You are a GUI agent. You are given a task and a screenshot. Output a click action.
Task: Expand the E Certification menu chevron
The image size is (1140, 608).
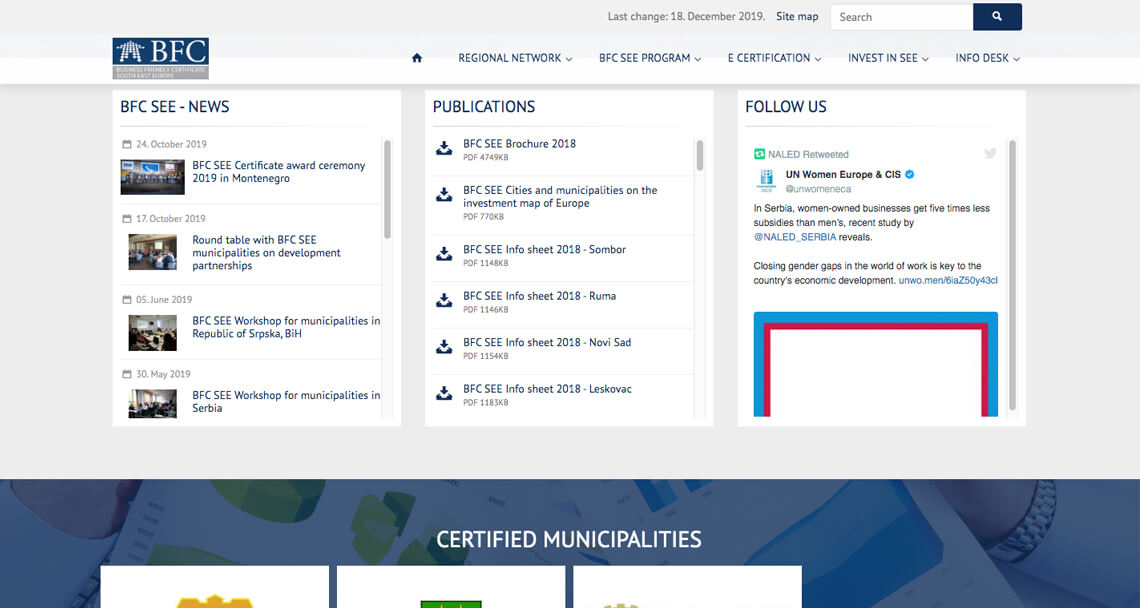(x=818, y=59)
